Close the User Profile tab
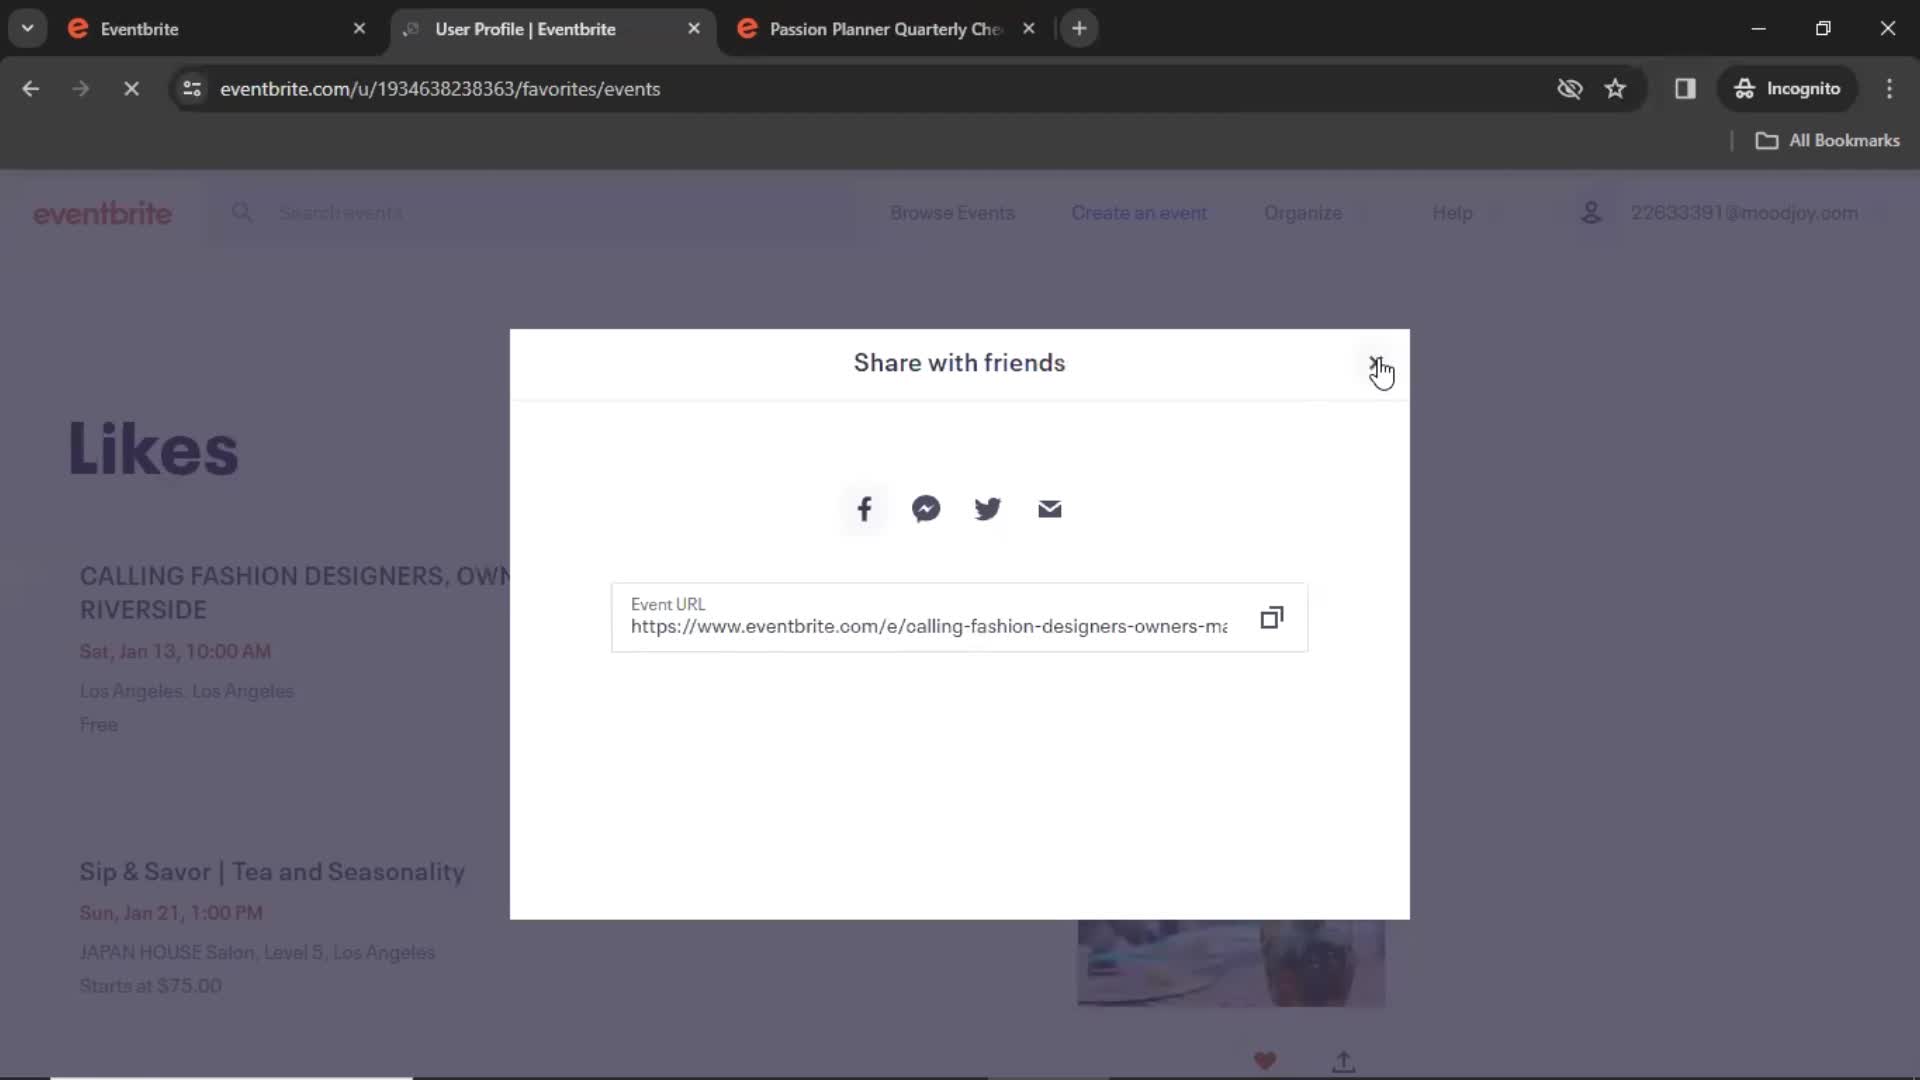This screenshot has height=1080, width=1920. tap(694, 29)
